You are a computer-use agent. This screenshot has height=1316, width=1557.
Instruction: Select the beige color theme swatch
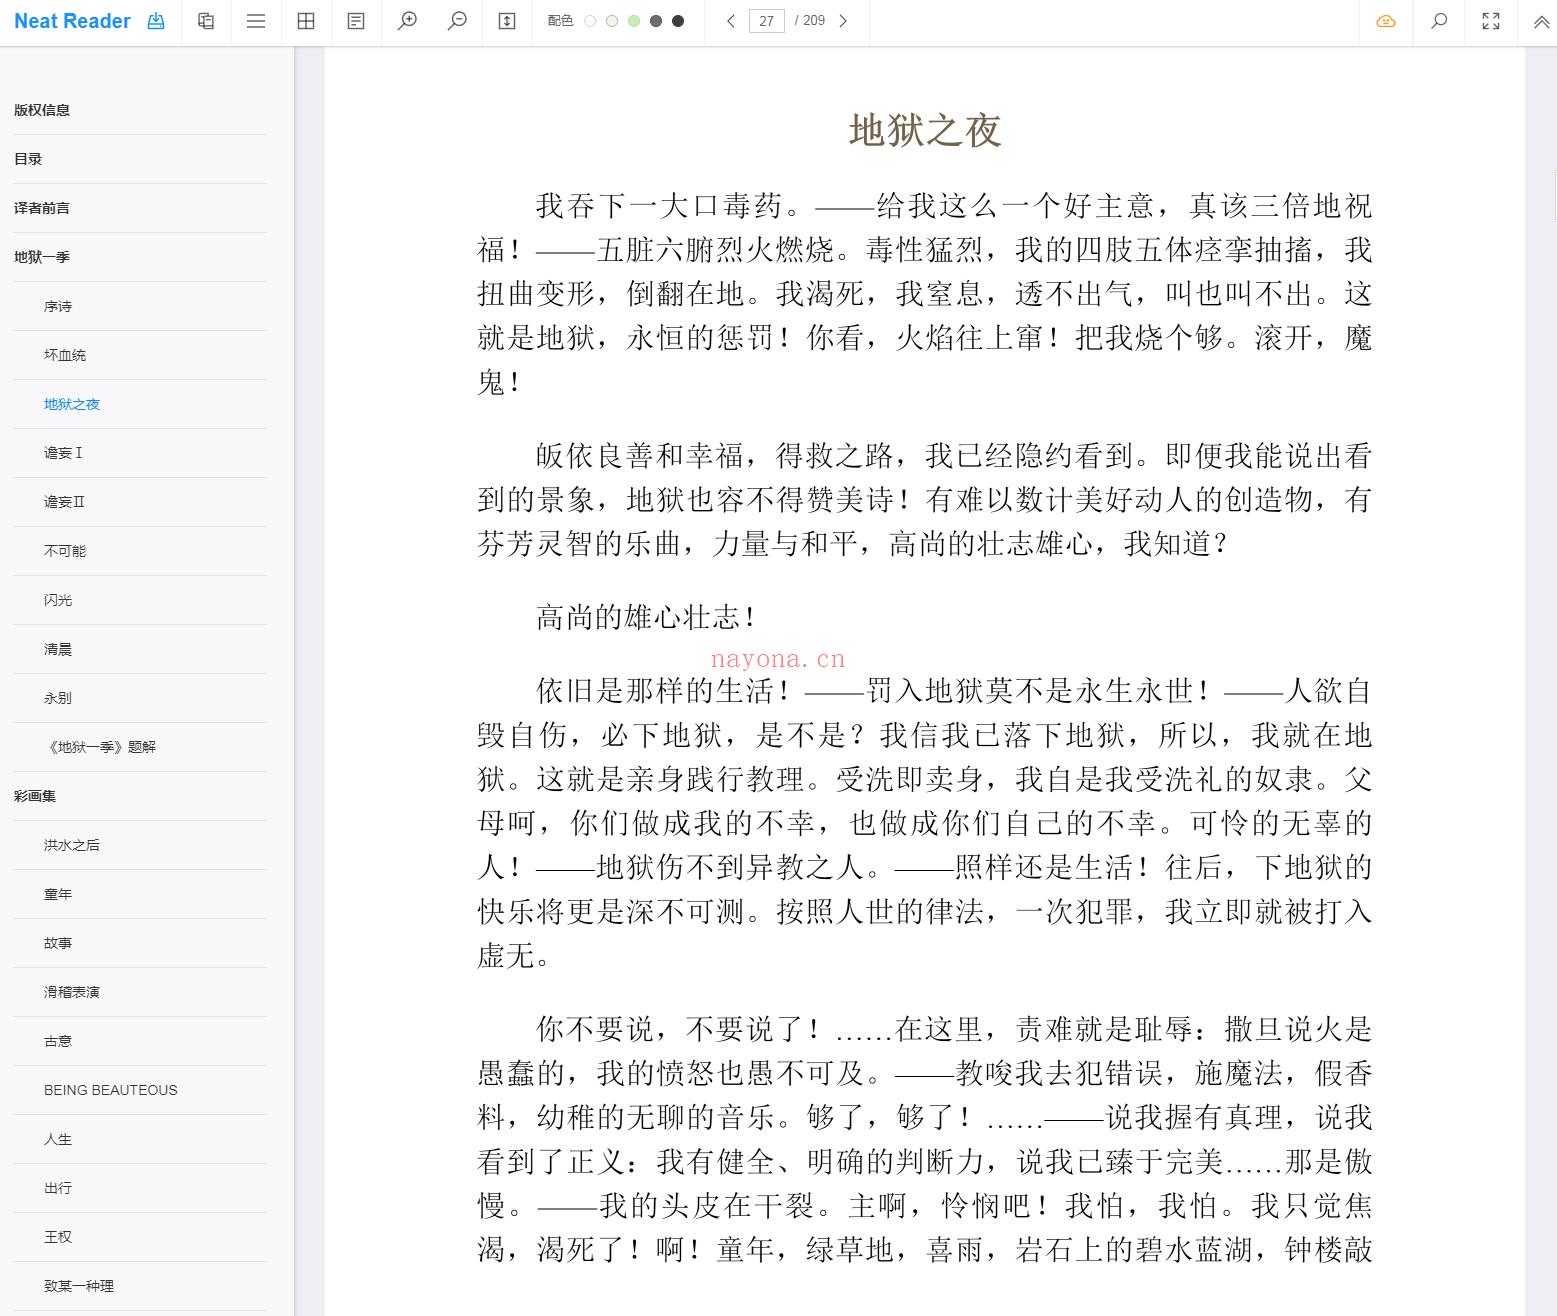612,21
